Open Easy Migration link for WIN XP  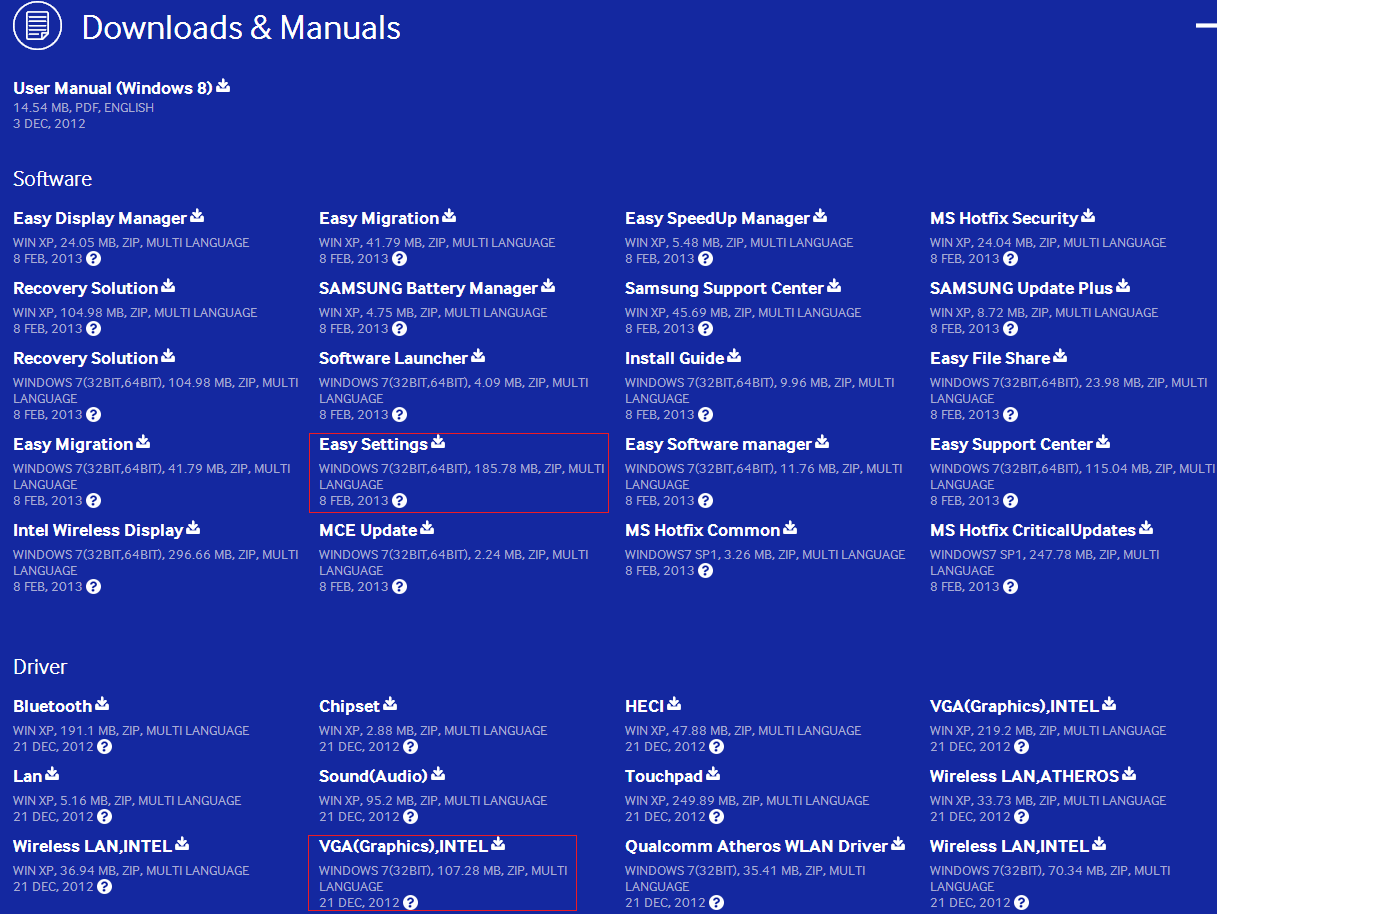click(x=379, y=218)
